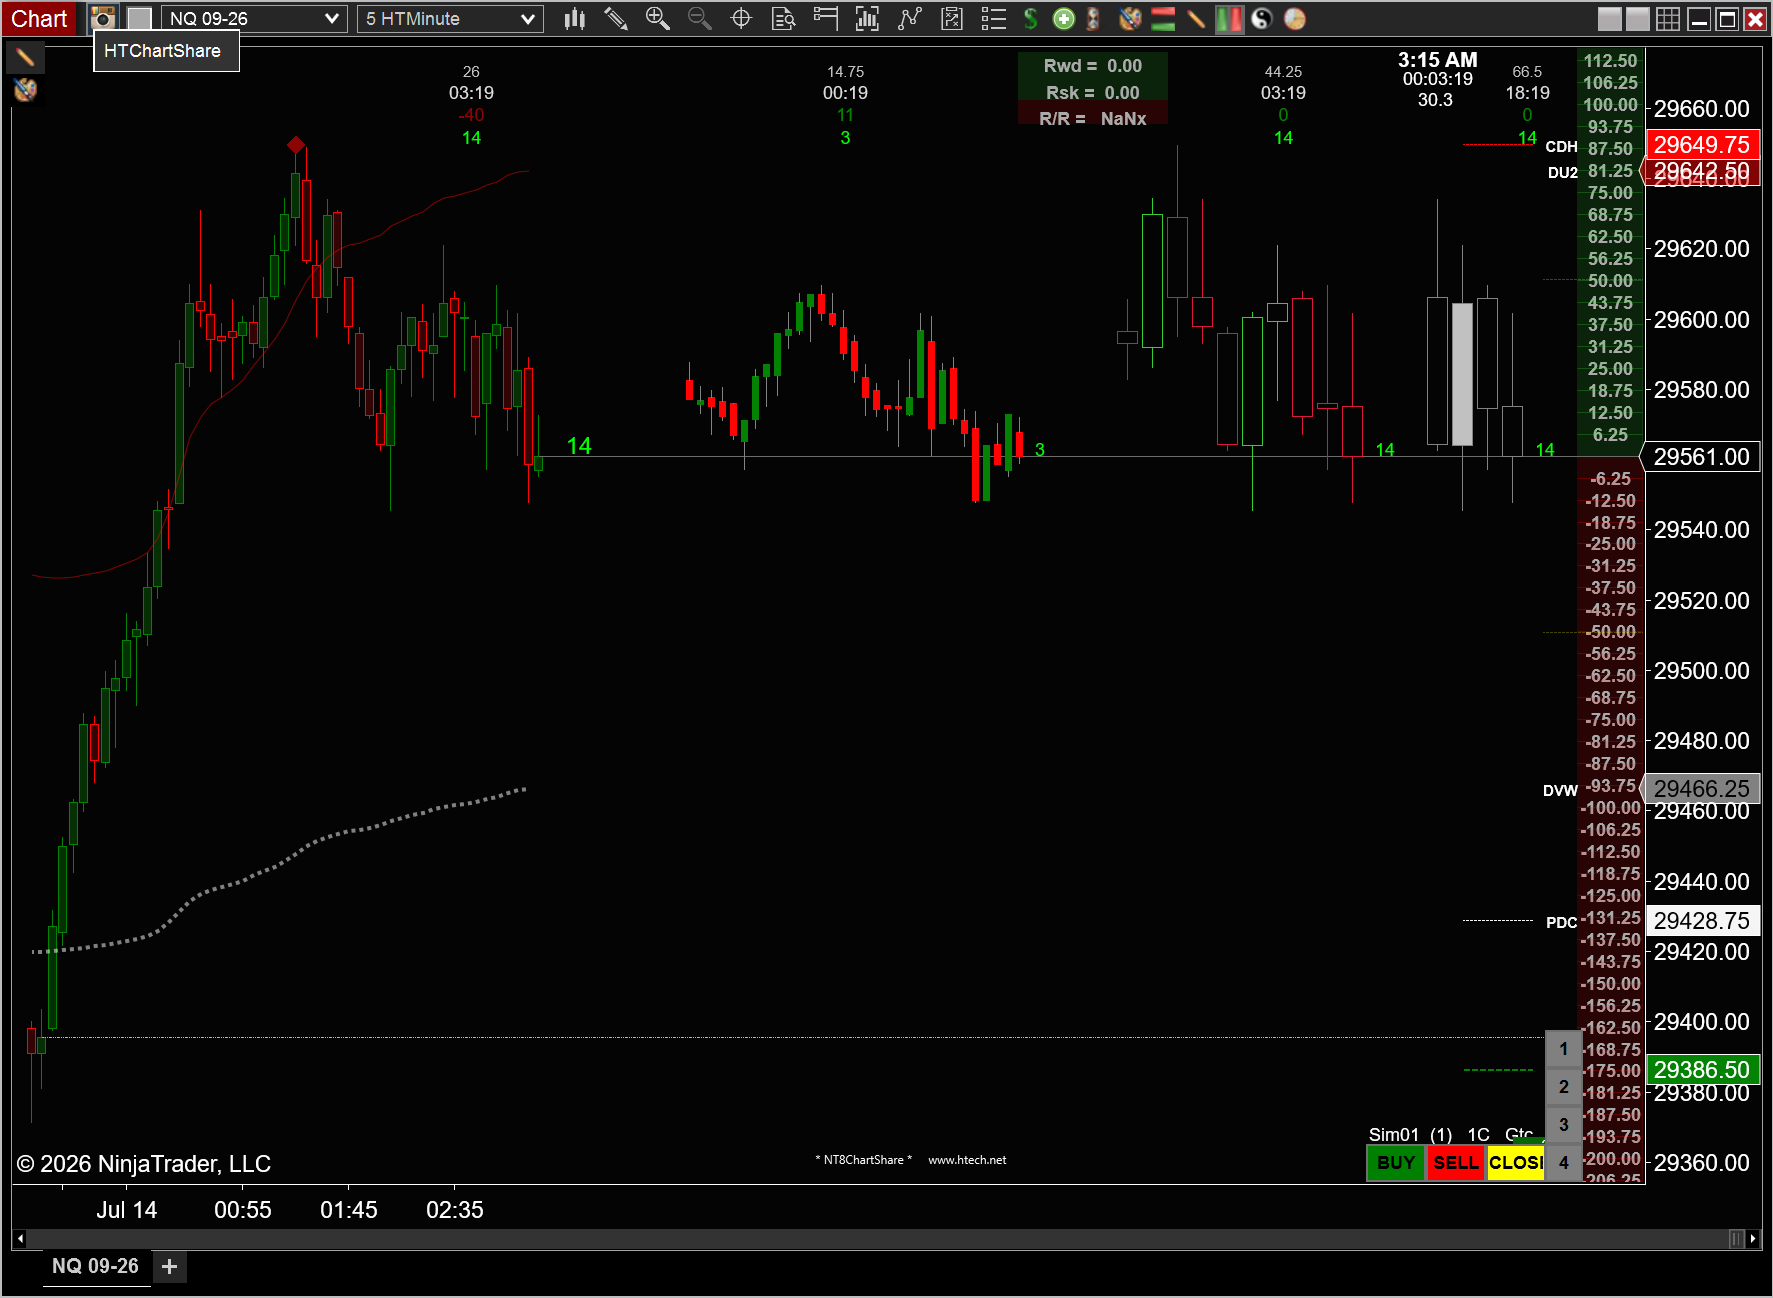Screen dimensions: 1773x1298
Task: Open the 5 HTMinute interval dropdown
Action: 450,18
